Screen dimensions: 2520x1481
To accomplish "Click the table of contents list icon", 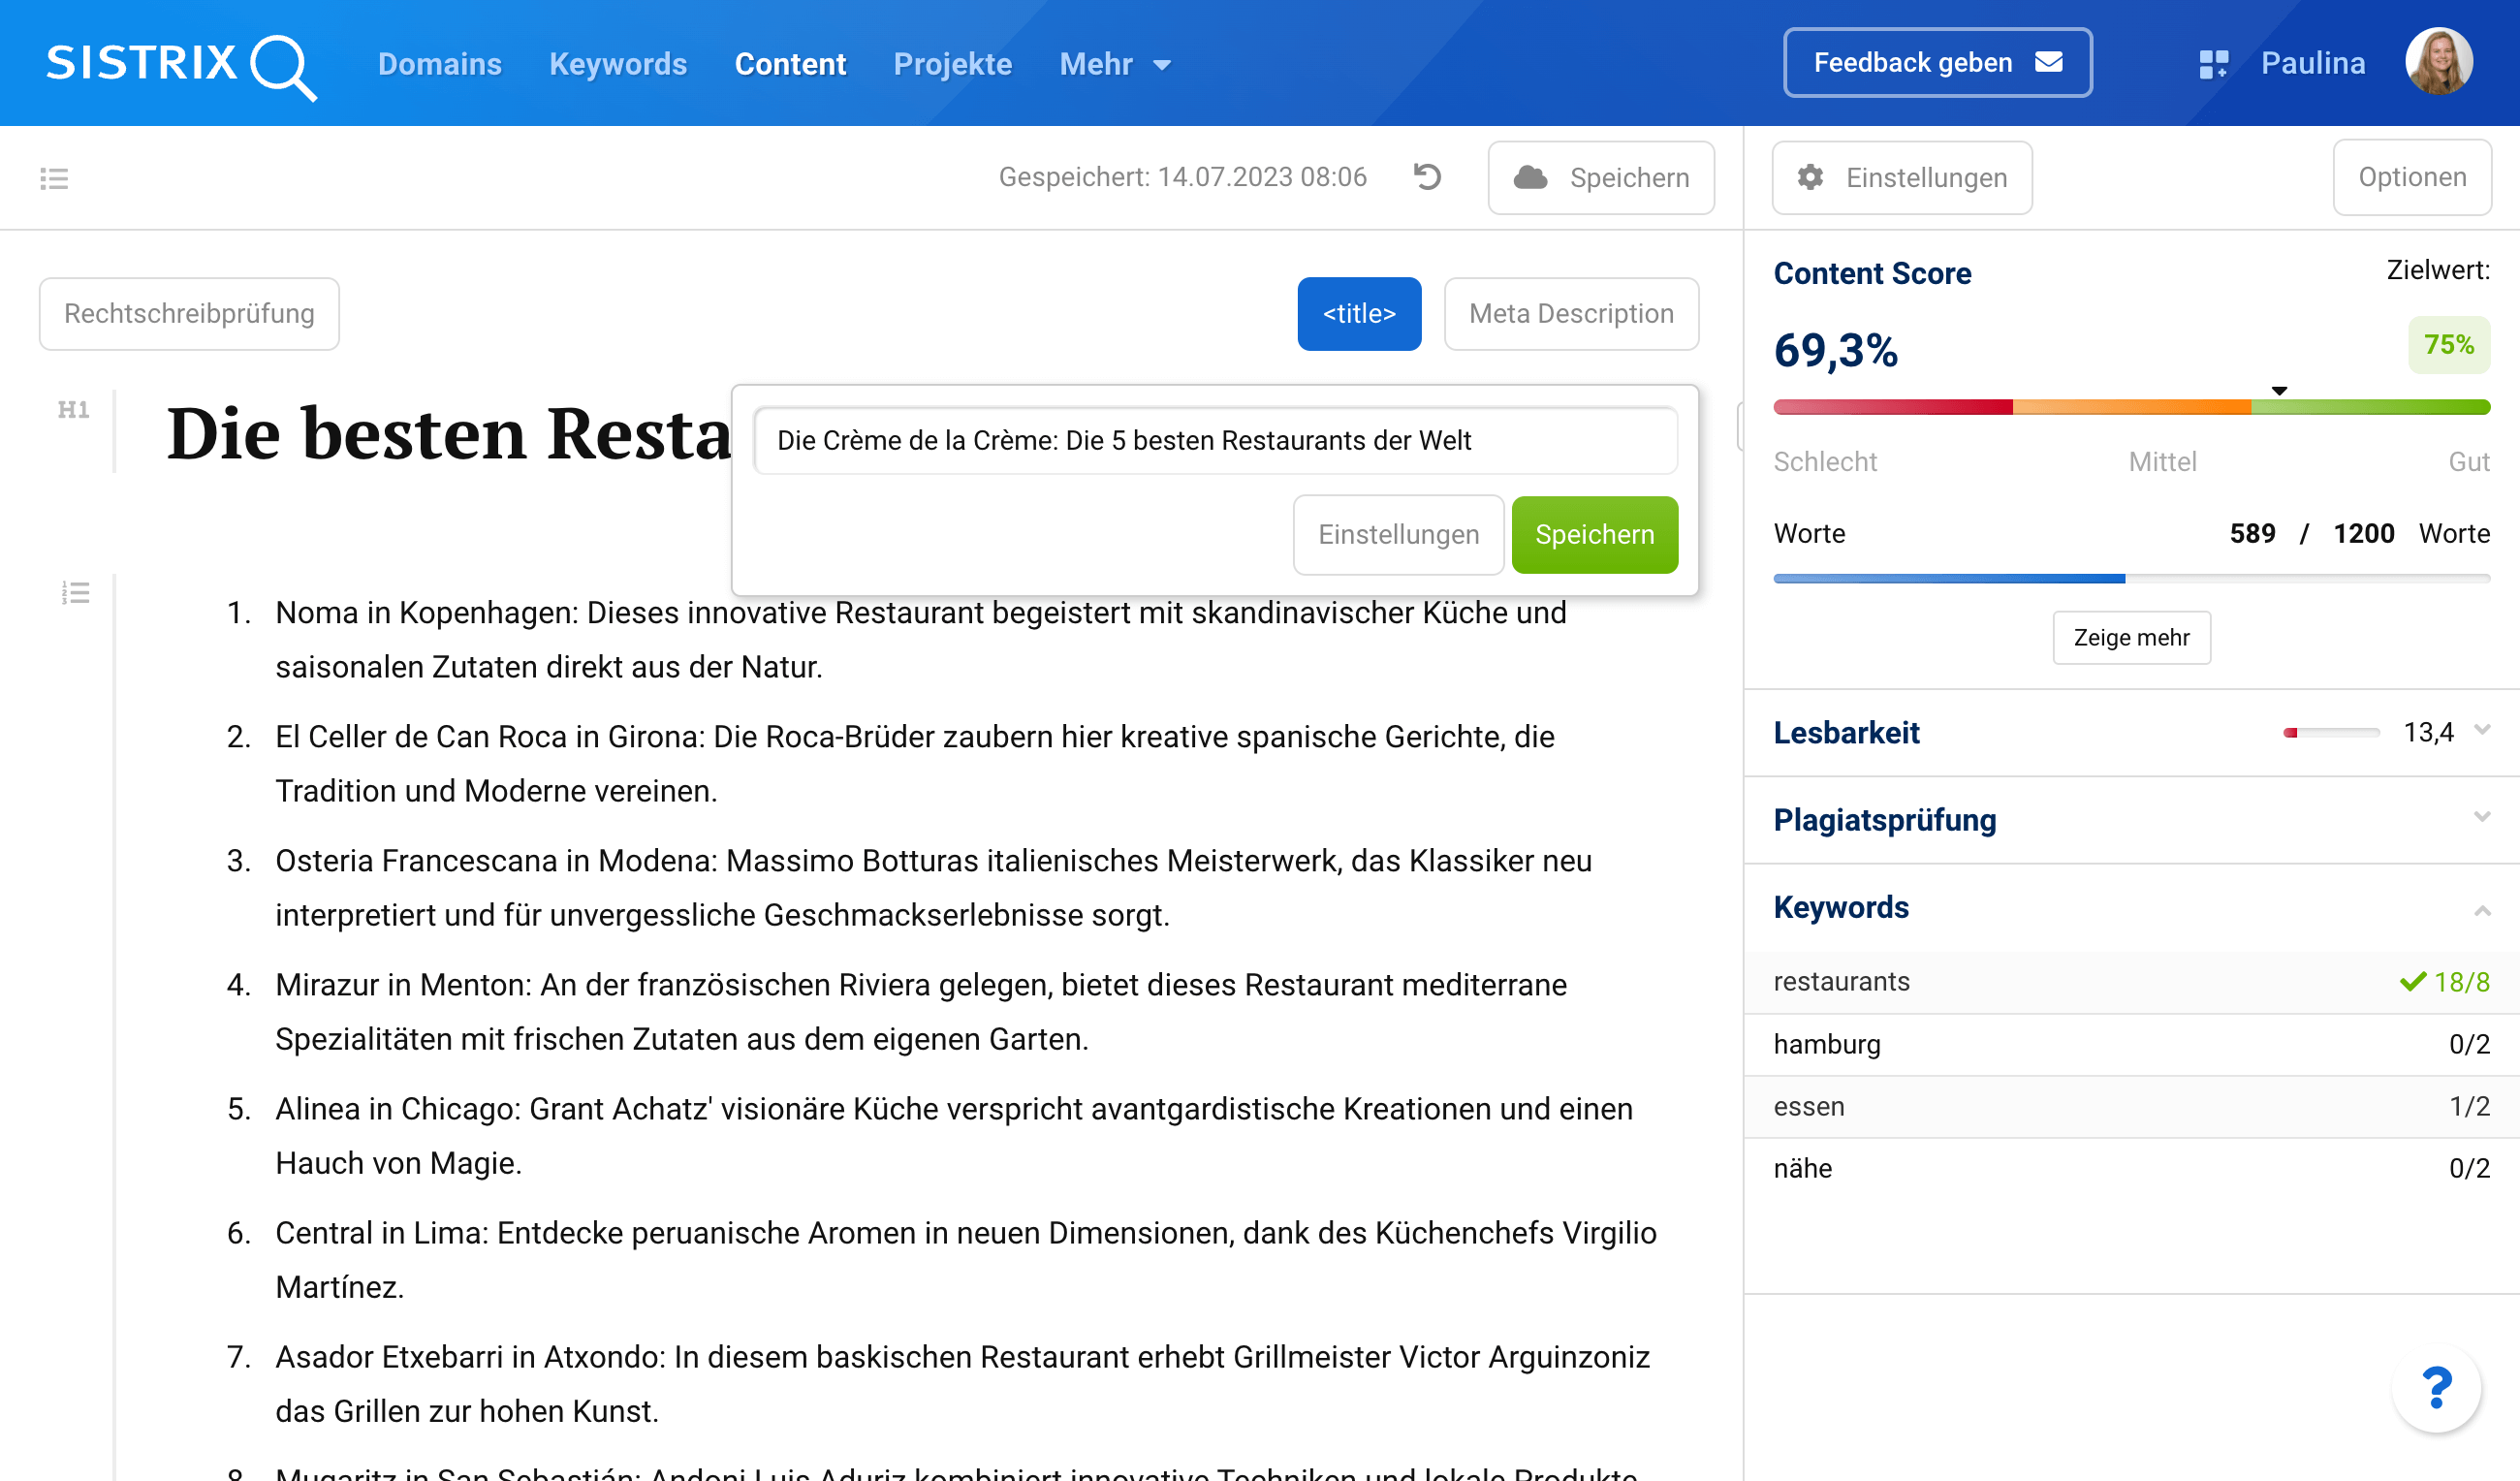I will click(54, 178).
